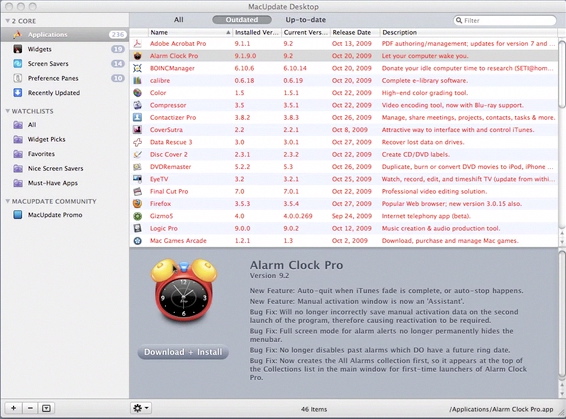This screenshot has width=566, height=419.
Task: Switch to the Outdated filter tab
Action: click(242, 20)
